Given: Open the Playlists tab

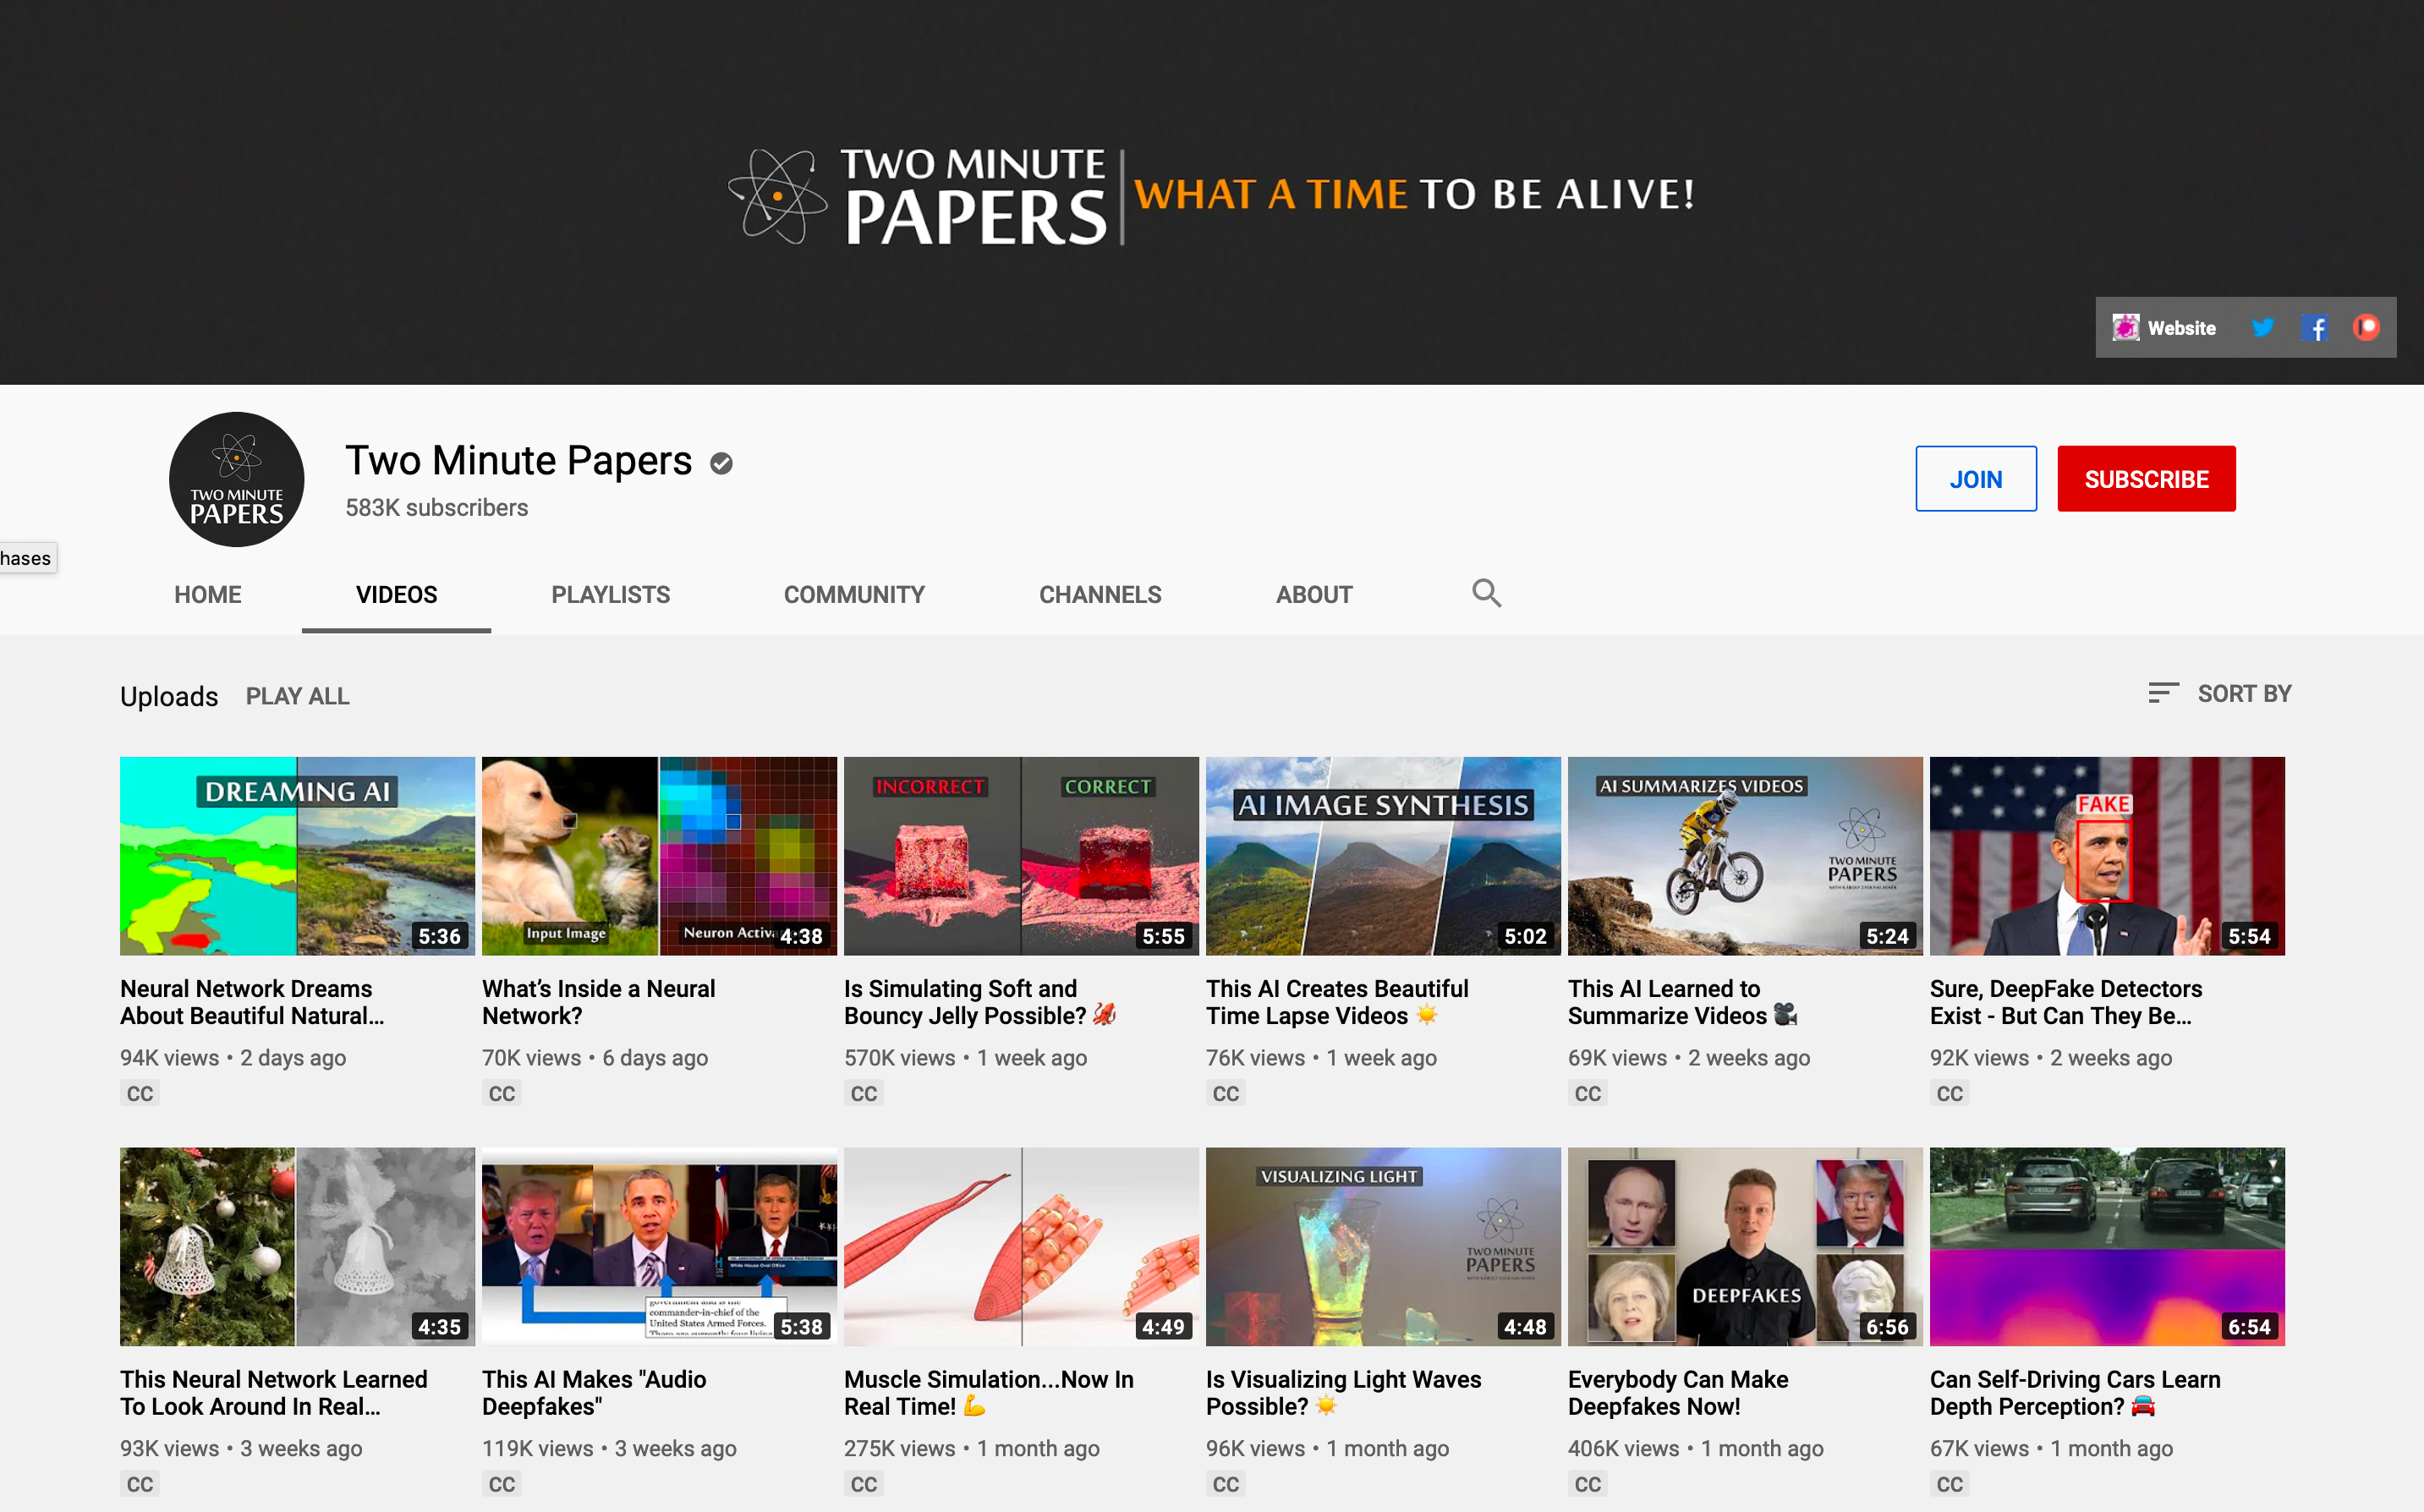Looking at the screenshot, I should [610, 594].
